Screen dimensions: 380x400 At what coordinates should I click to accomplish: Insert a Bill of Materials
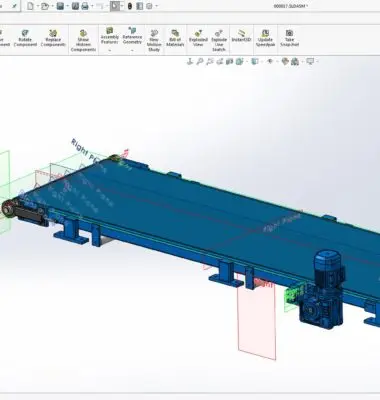(x=175, y=38)
